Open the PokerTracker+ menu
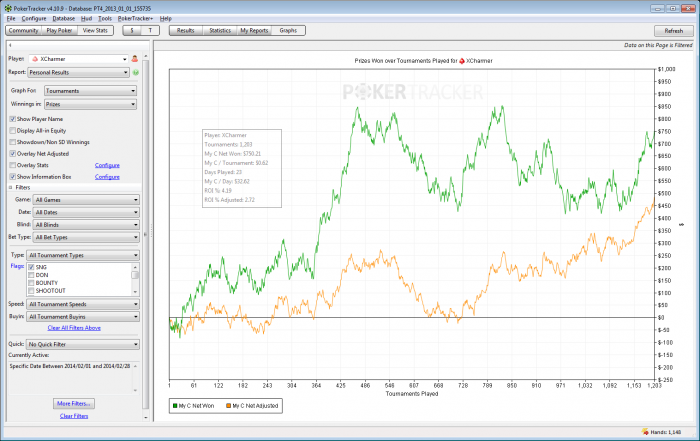The width and height of the screenshot is (700, 441). pyautogui.click(x=135, y=18)
